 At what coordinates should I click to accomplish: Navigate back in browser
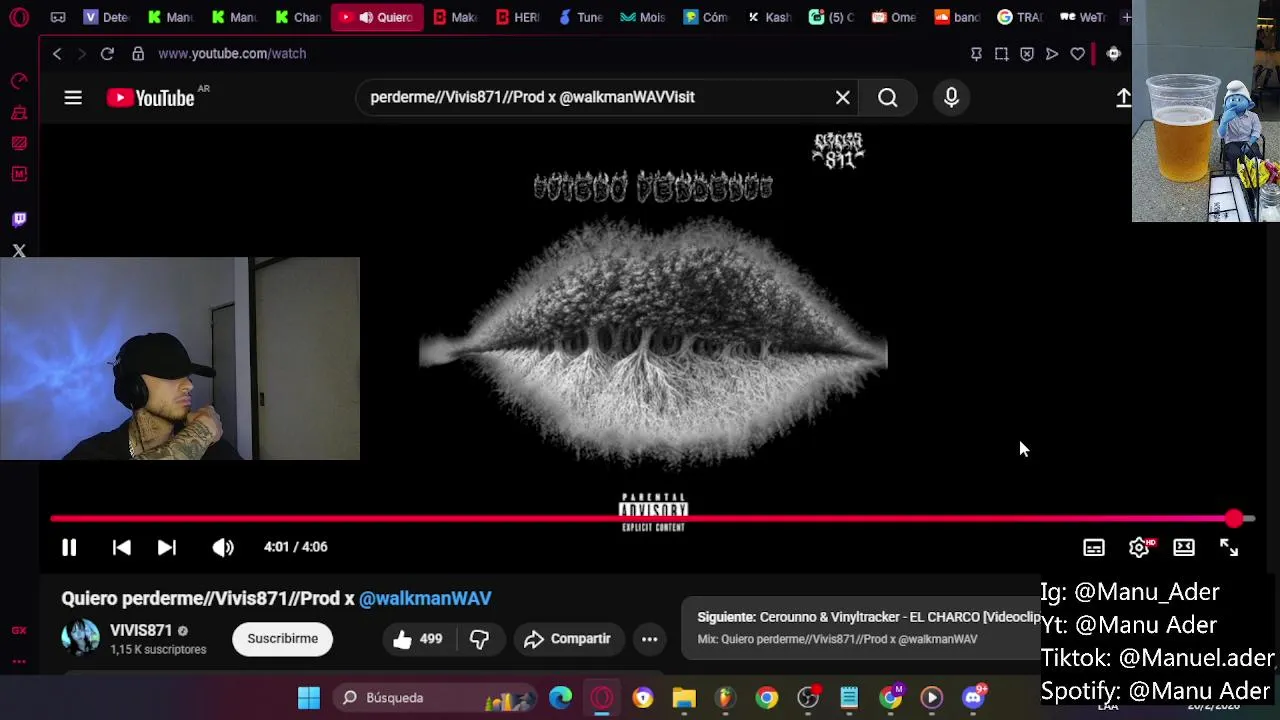(57, 54)
